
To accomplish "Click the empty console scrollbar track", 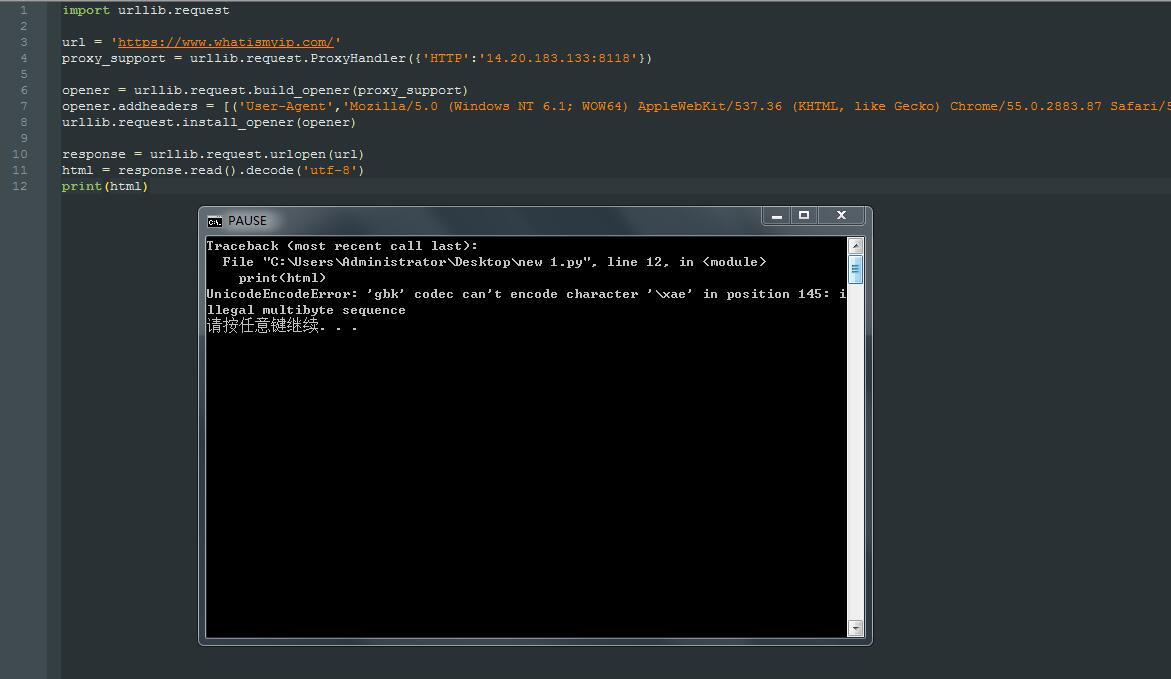I will [x=855, y=450].
